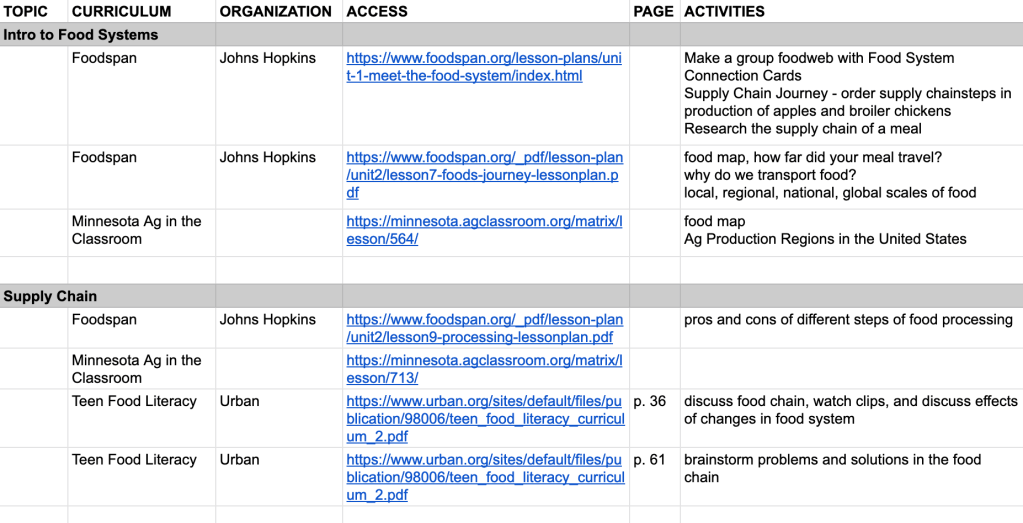Image resolution: width=1023 pixels, height=523 pixels.
Task: Select the 'Make a group foodweb' activities cell
Action: click(x=848, y=93)
